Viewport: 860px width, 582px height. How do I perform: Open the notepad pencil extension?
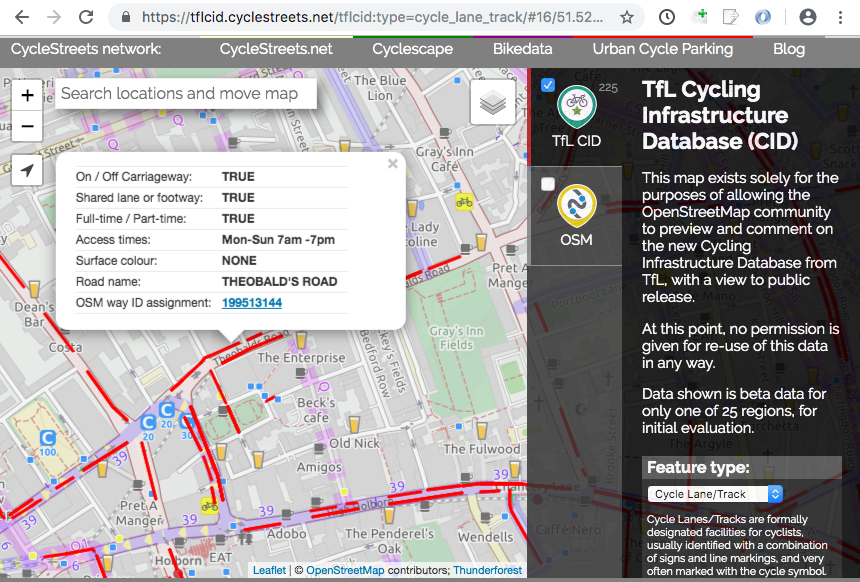[x=731, y=18]
